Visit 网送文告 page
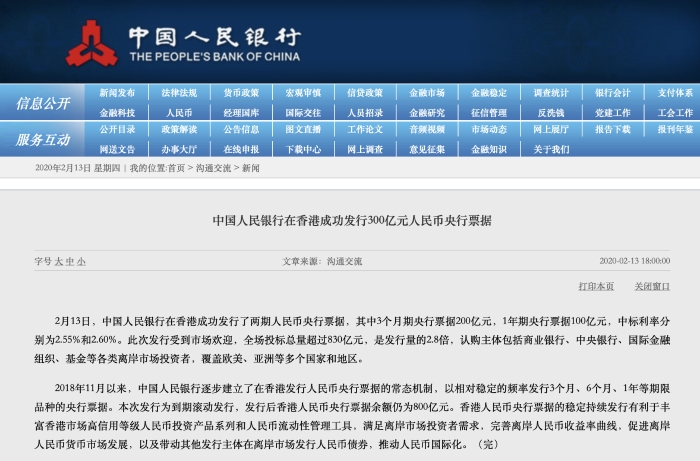This screenshot has height=461, width=700. (x=117, y=149)
